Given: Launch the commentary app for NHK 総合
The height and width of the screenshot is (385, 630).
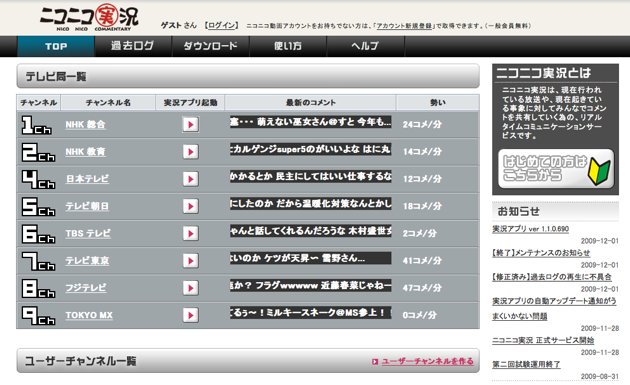Looking at the screenshot, I should pyautogui.click(x=190, y=125).
